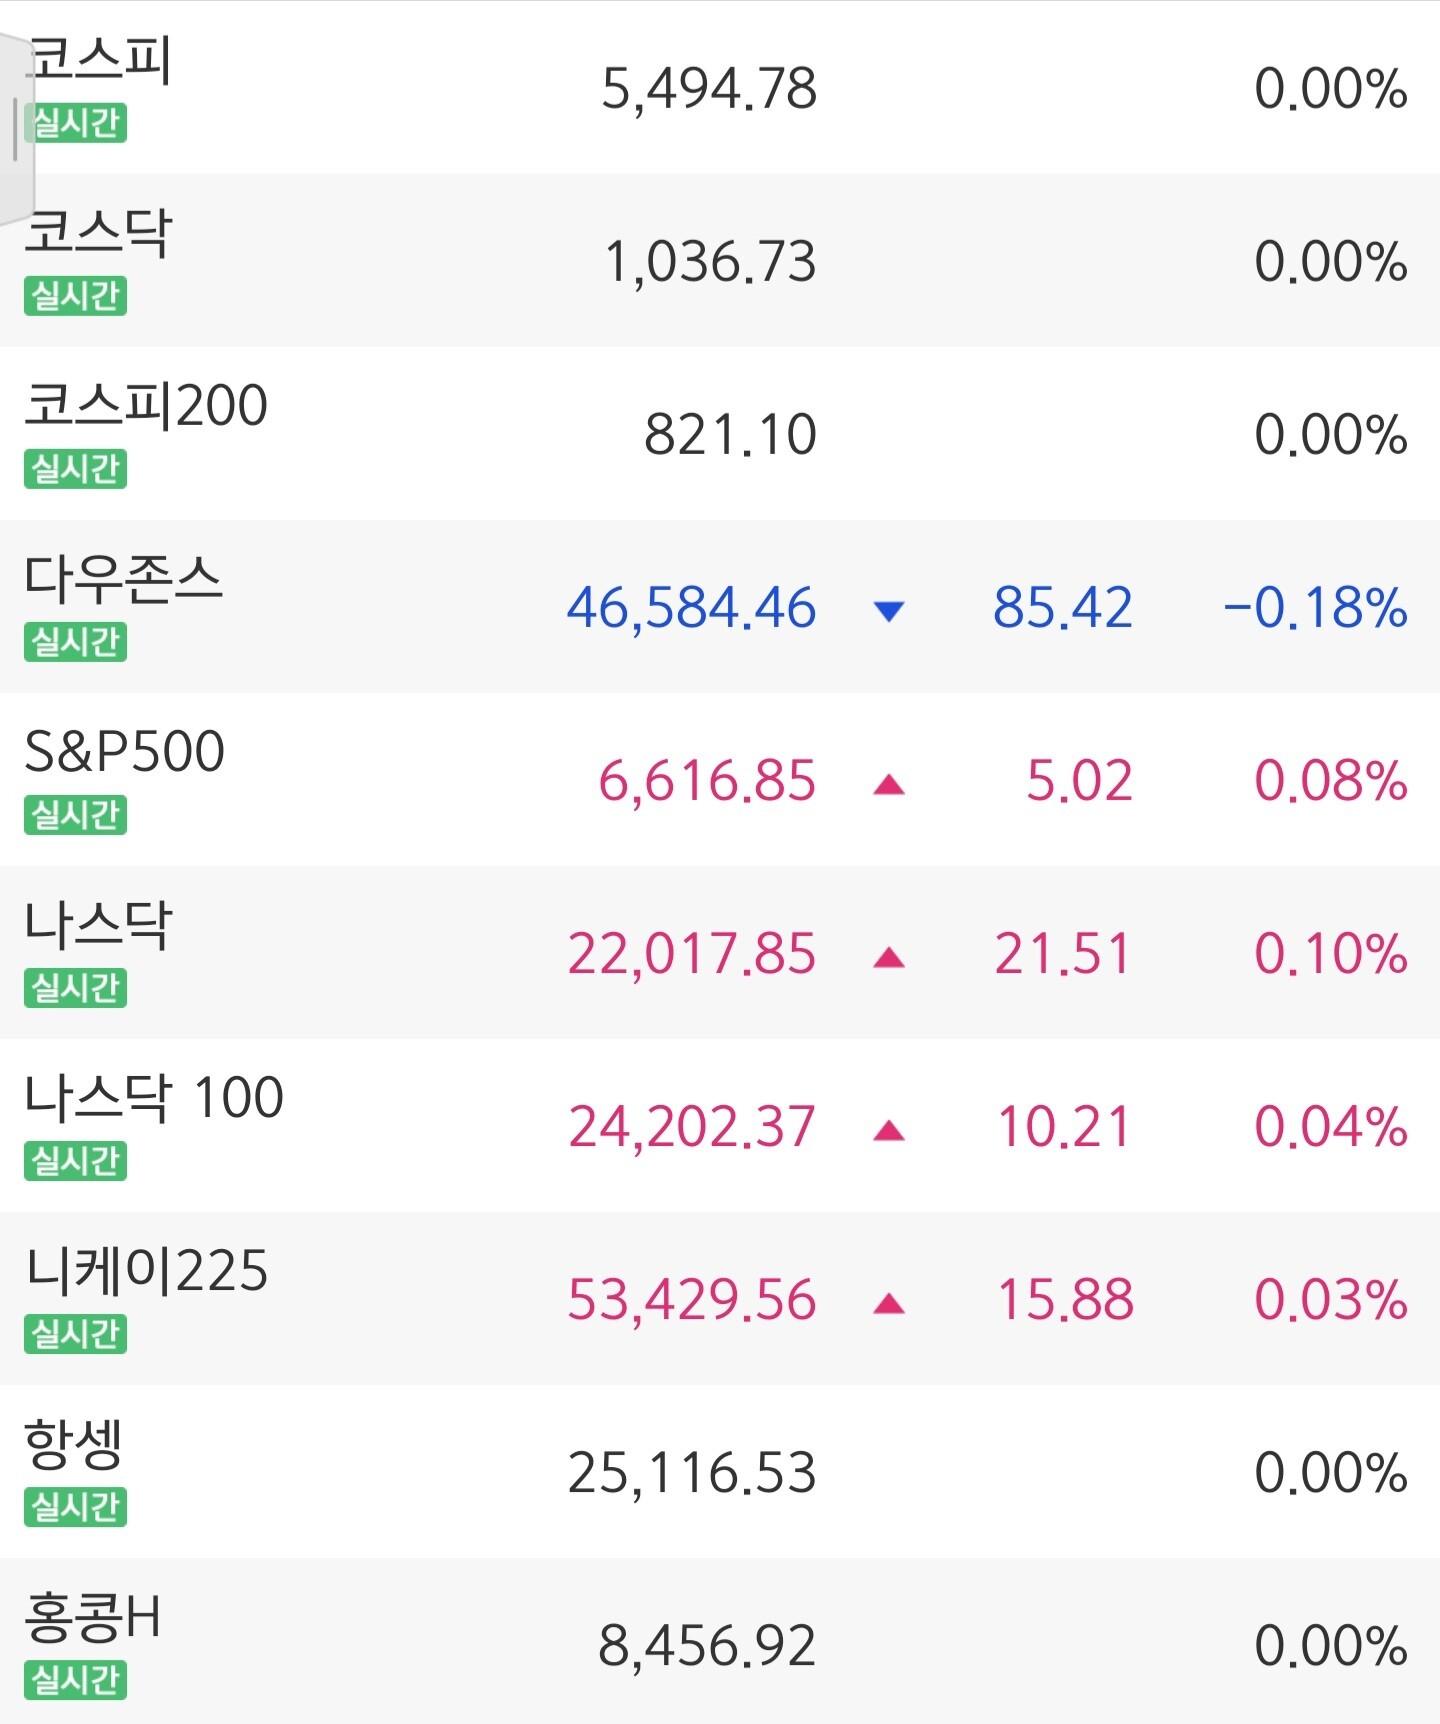Click the 0.04% change for 나스닥 100
Image resolution: width=1440 pixels, height=1724 pixels.
(x=1331, y=1127)
